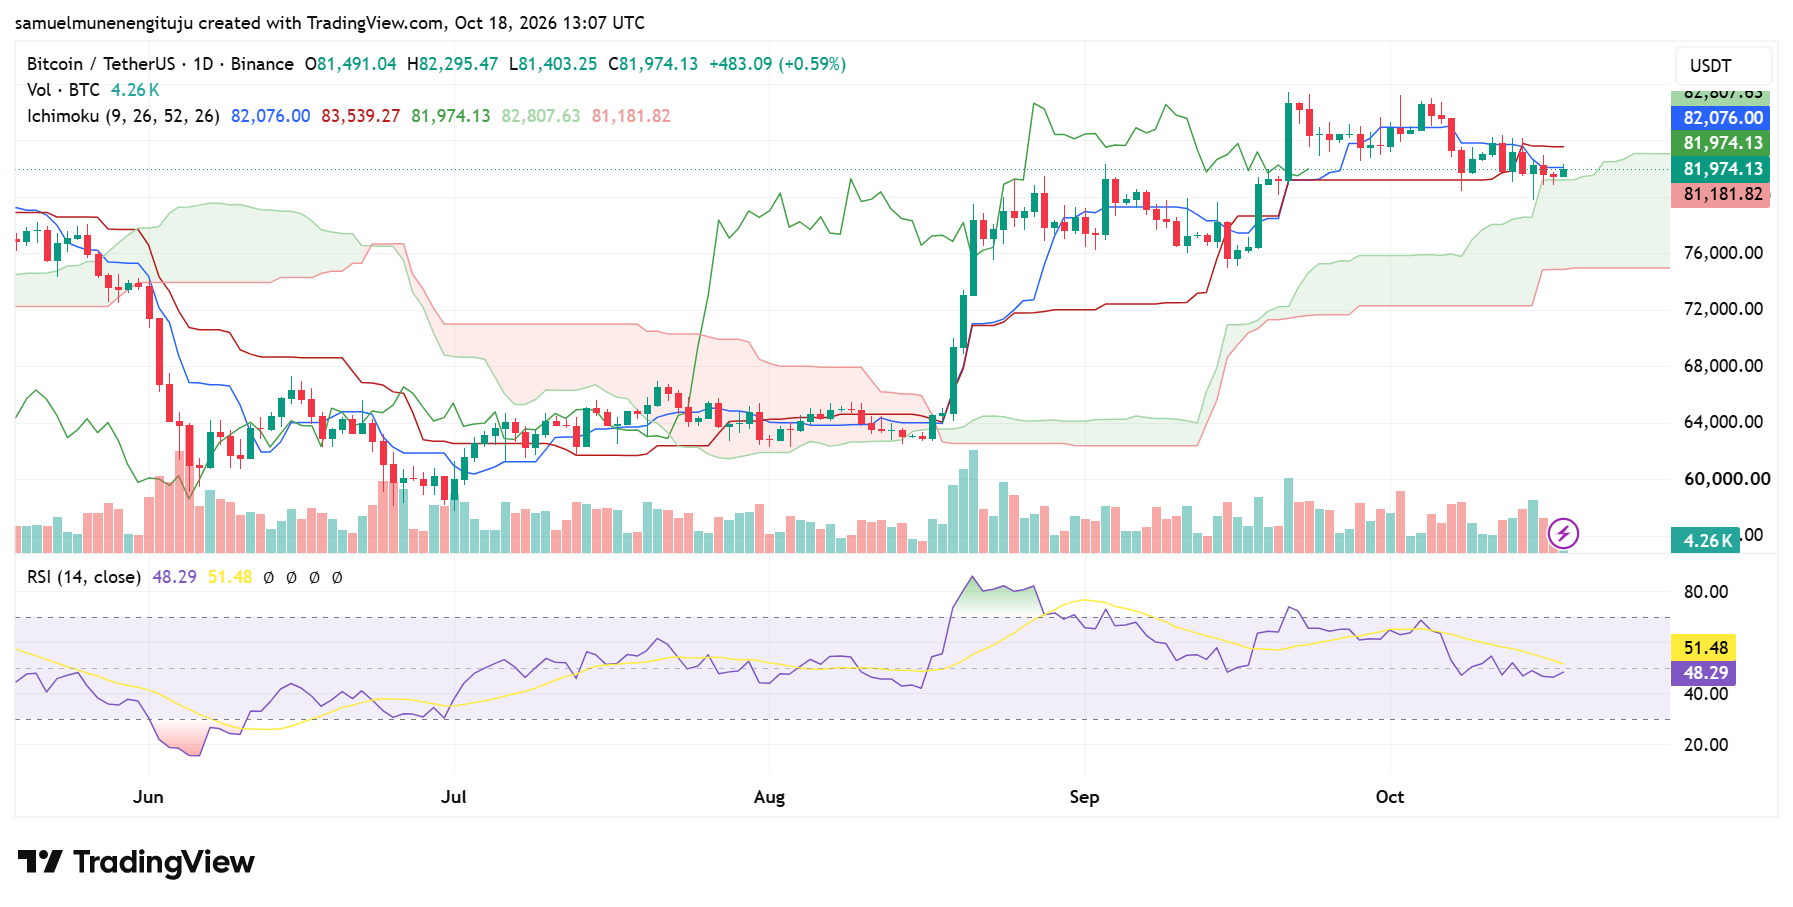
Task: Click the Vol · BTC indicator label
Action: click(x=63, y=90)
